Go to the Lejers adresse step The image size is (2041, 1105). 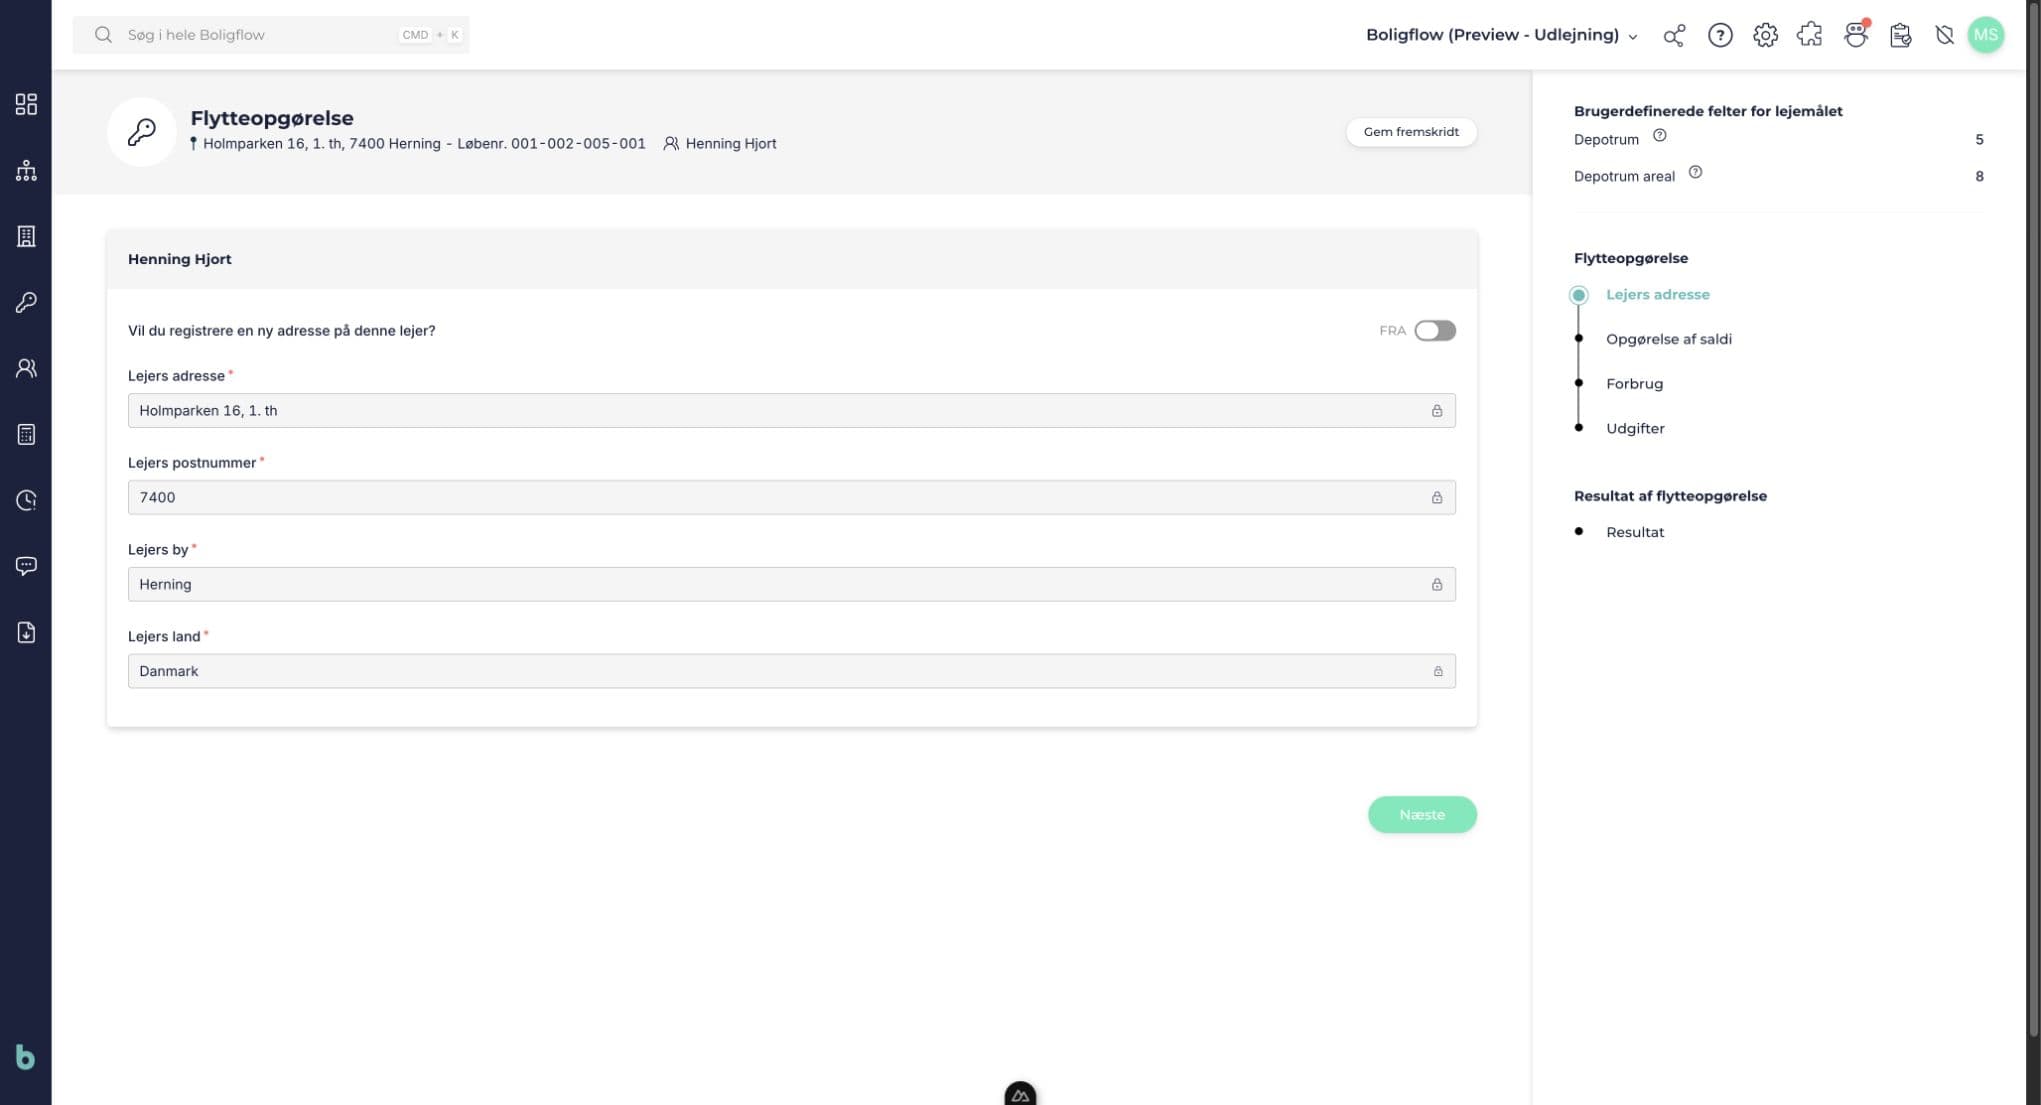click(x=1657, y=294)
